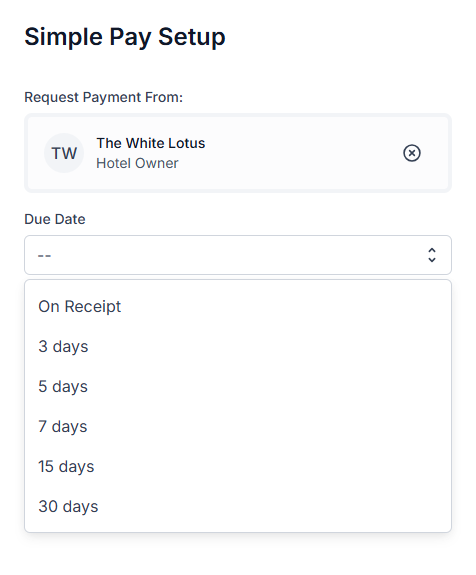Click the Due Date label
476x575 pixels.
pos(55,219)
